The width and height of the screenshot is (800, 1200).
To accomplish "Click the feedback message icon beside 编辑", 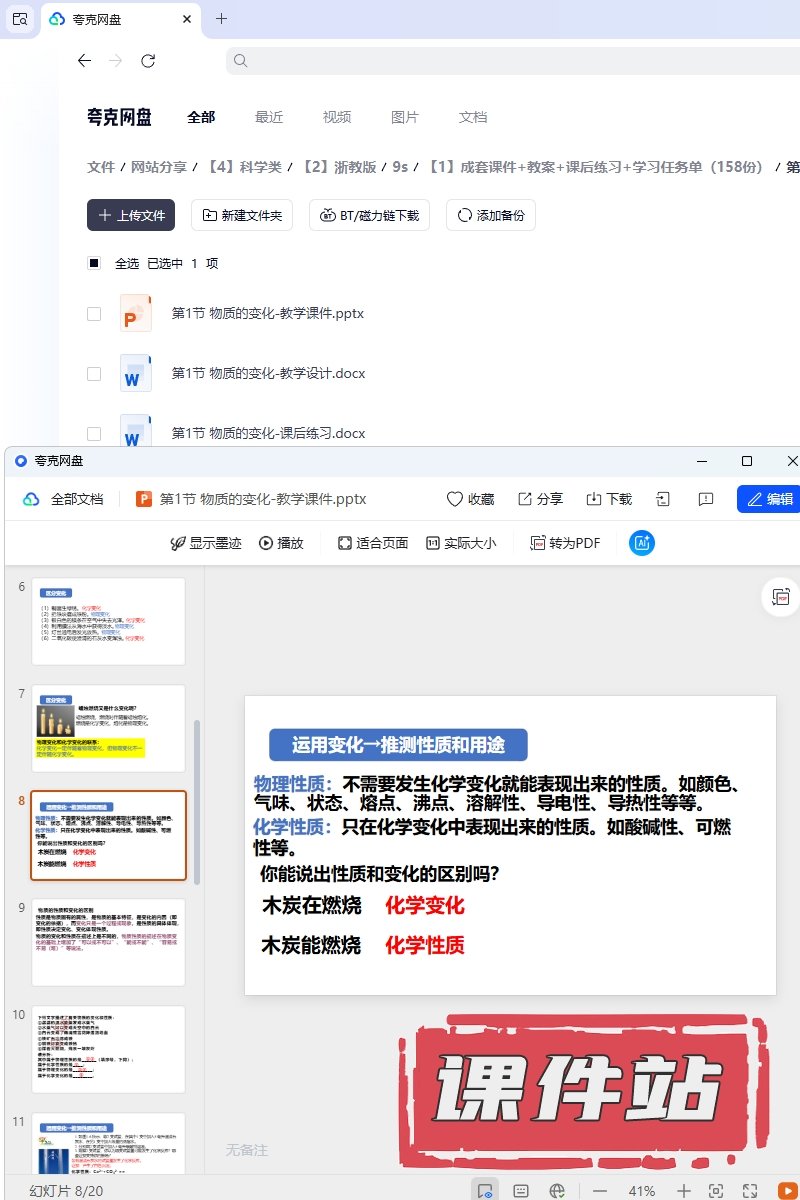I will (706, 499).
